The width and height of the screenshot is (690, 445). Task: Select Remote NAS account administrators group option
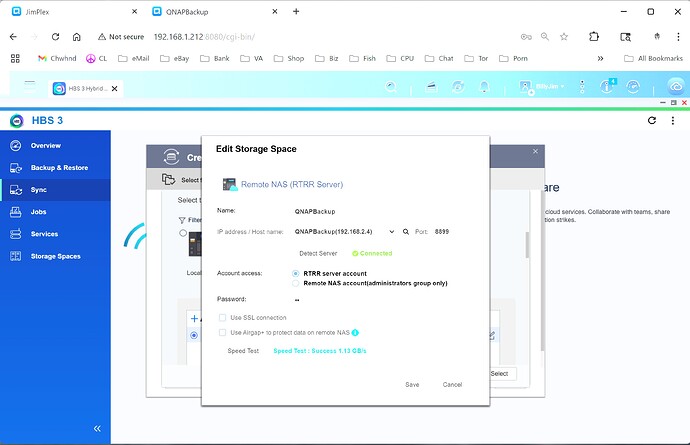pos(296,283)
